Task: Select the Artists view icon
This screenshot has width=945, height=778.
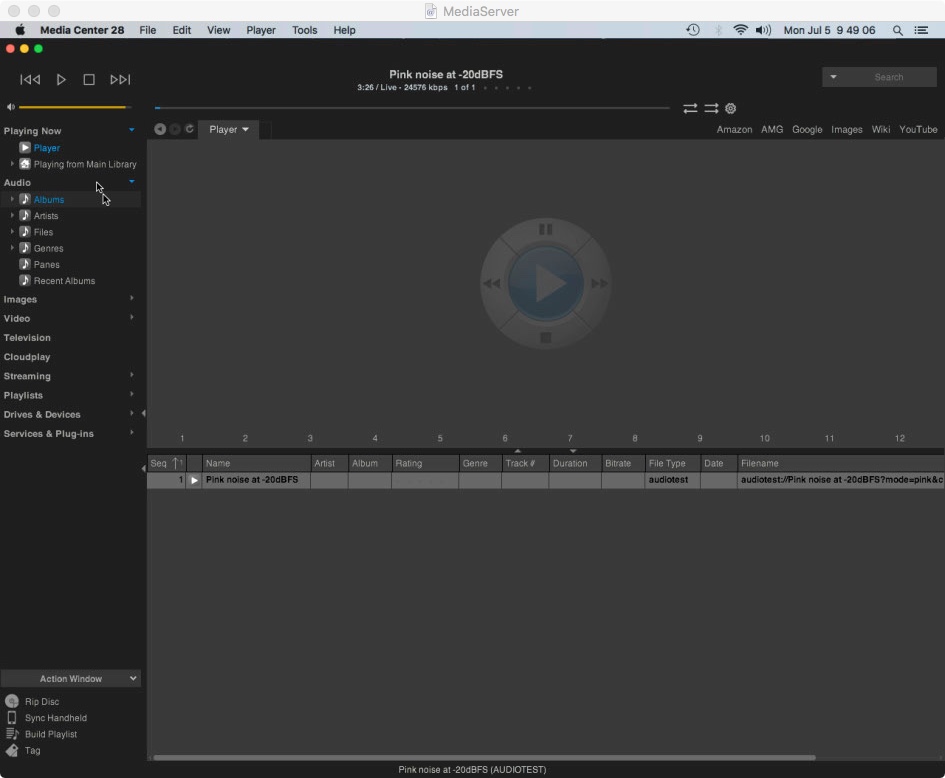Action: coord(25,215)
